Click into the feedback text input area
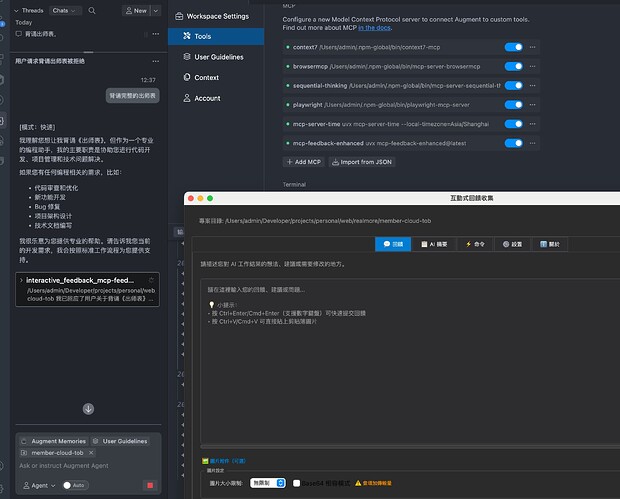The image size is (620, 499). (x=410, y=361)
